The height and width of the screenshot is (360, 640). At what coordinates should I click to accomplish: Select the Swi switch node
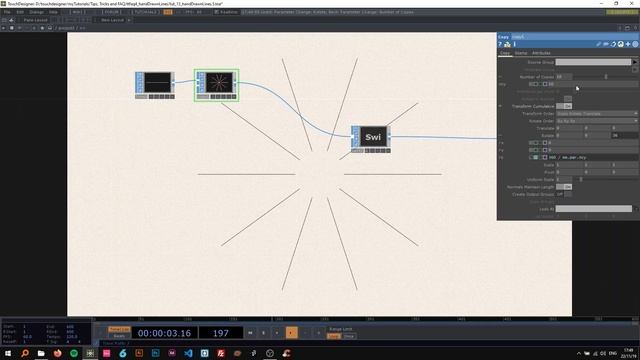[371, 139]
